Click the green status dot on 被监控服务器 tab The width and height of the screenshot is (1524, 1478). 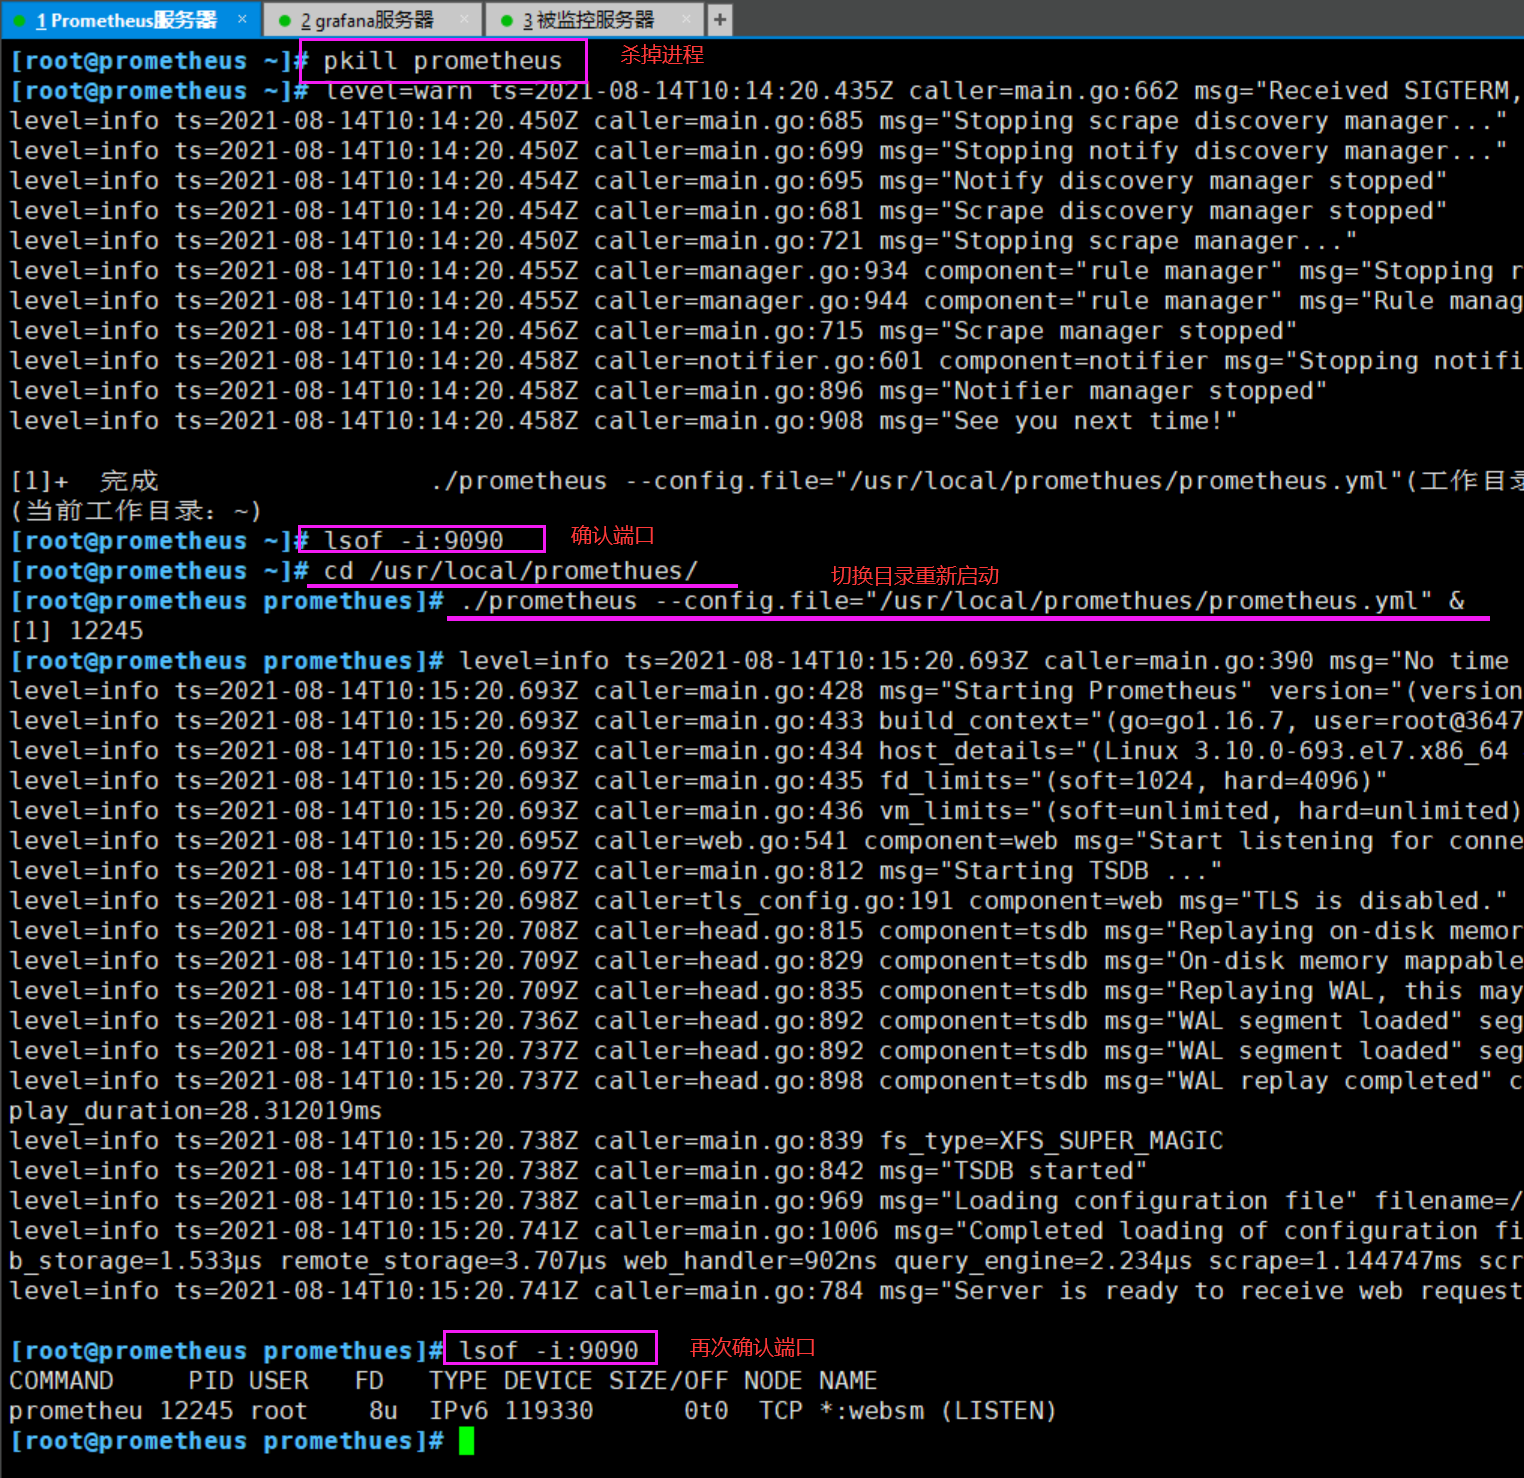click(x=507, y=21)
